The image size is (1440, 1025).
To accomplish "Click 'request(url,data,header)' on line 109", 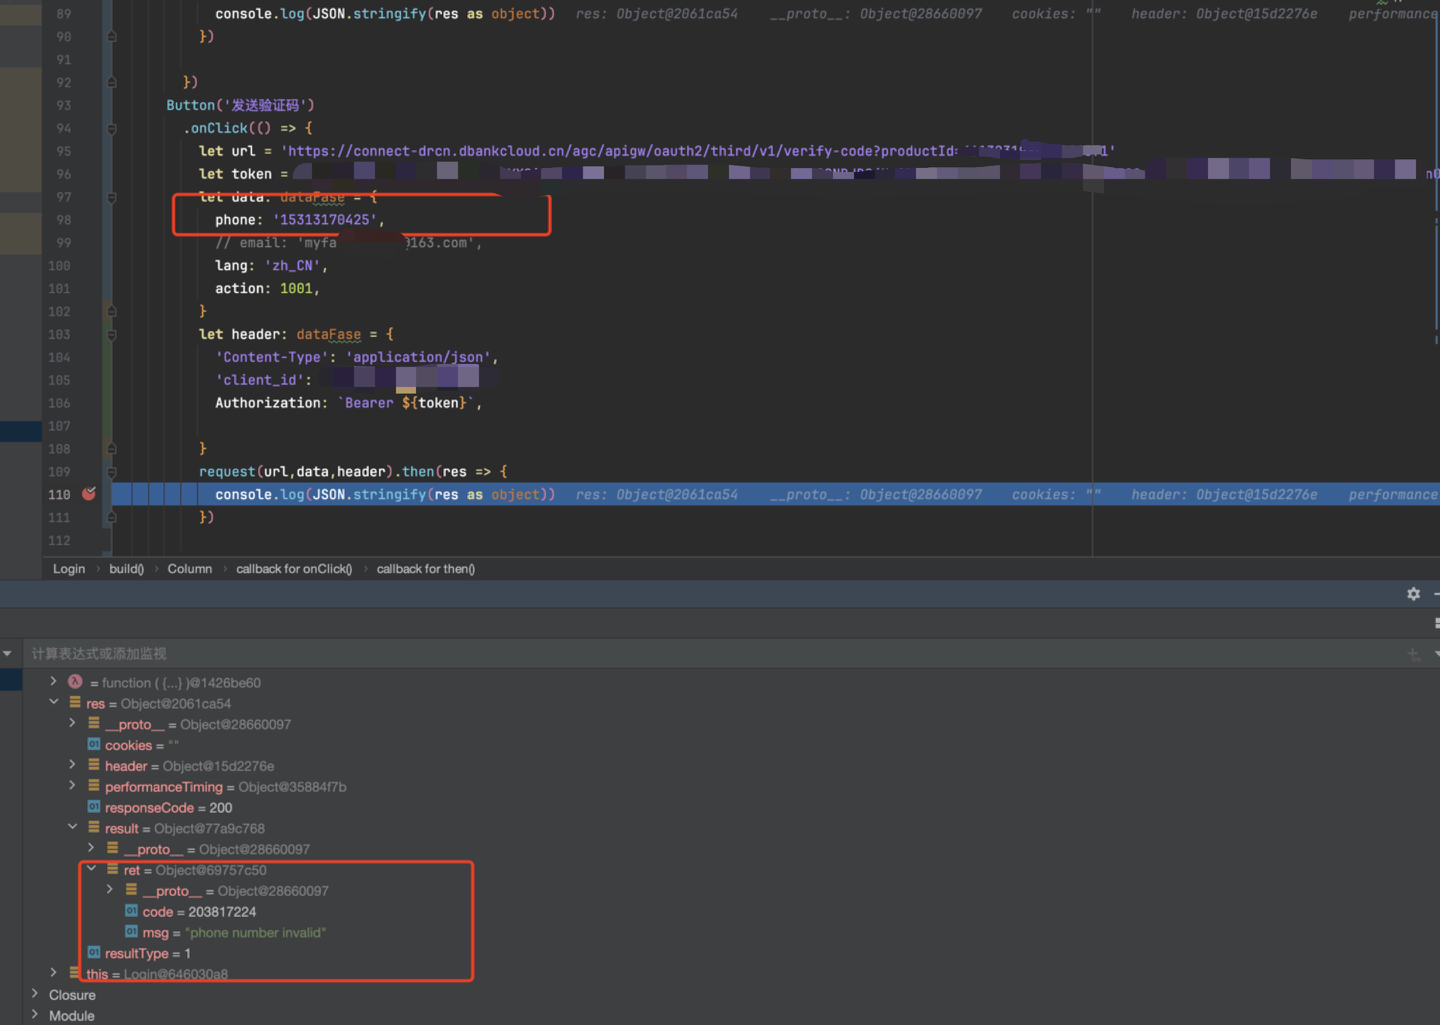I will pos(296,472).
